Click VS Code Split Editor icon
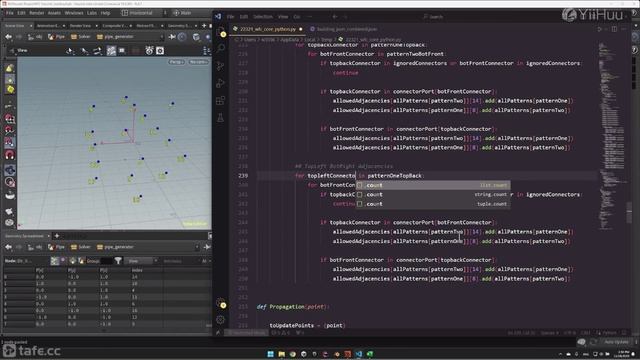Image resolution: width=640 pixels, height=360 pixels. click(x=614, y=29)
